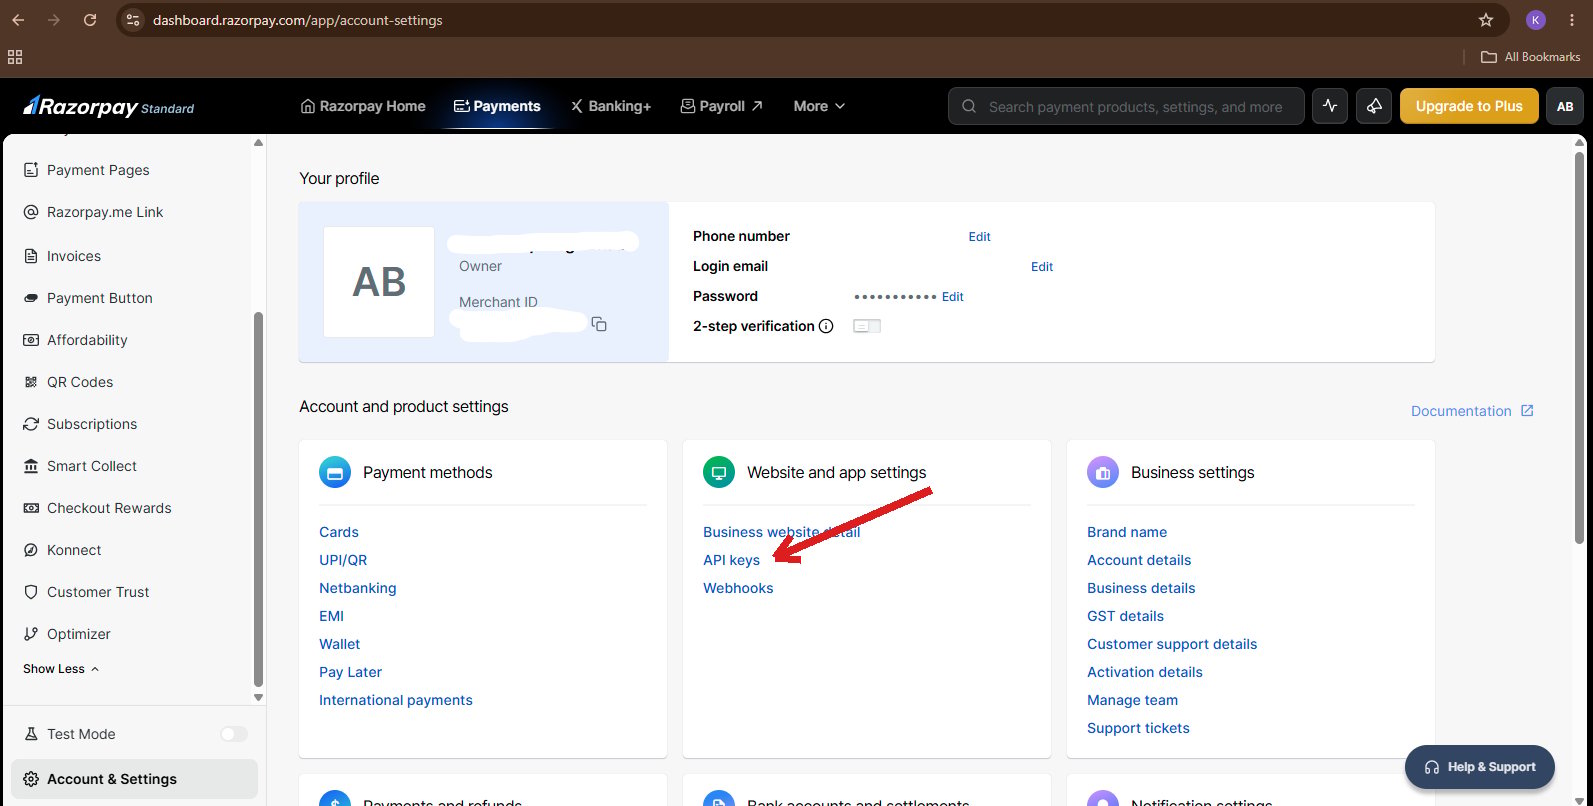1593x806 pixels.
Task: Click the Subscriptions refresh icon
Action: (x=31, y=424)
